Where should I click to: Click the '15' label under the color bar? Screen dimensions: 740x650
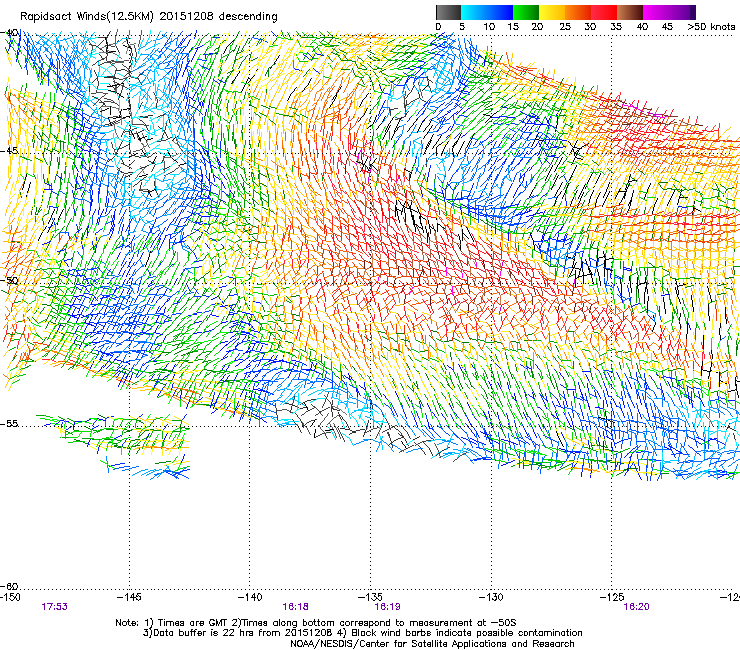point(513,27)
